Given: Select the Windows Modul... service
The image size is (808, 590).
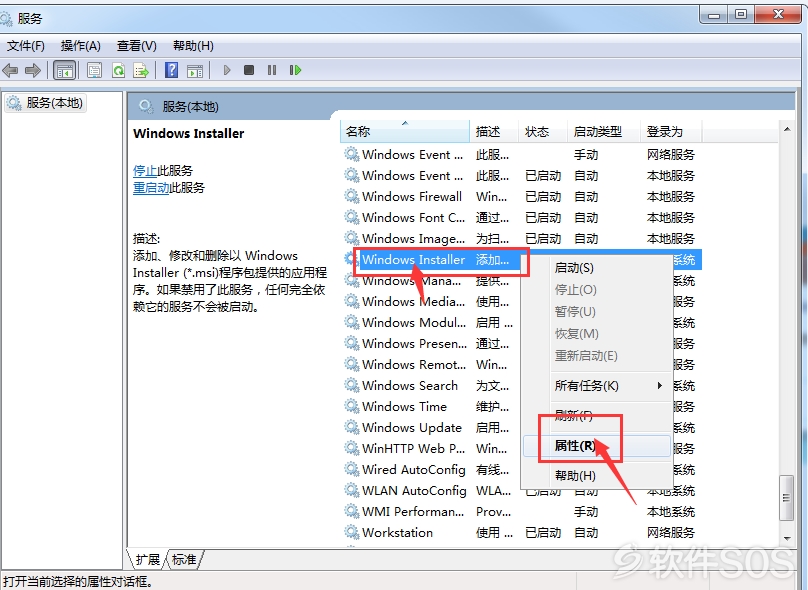Looking at the screenshot, I should pos(414,323).
